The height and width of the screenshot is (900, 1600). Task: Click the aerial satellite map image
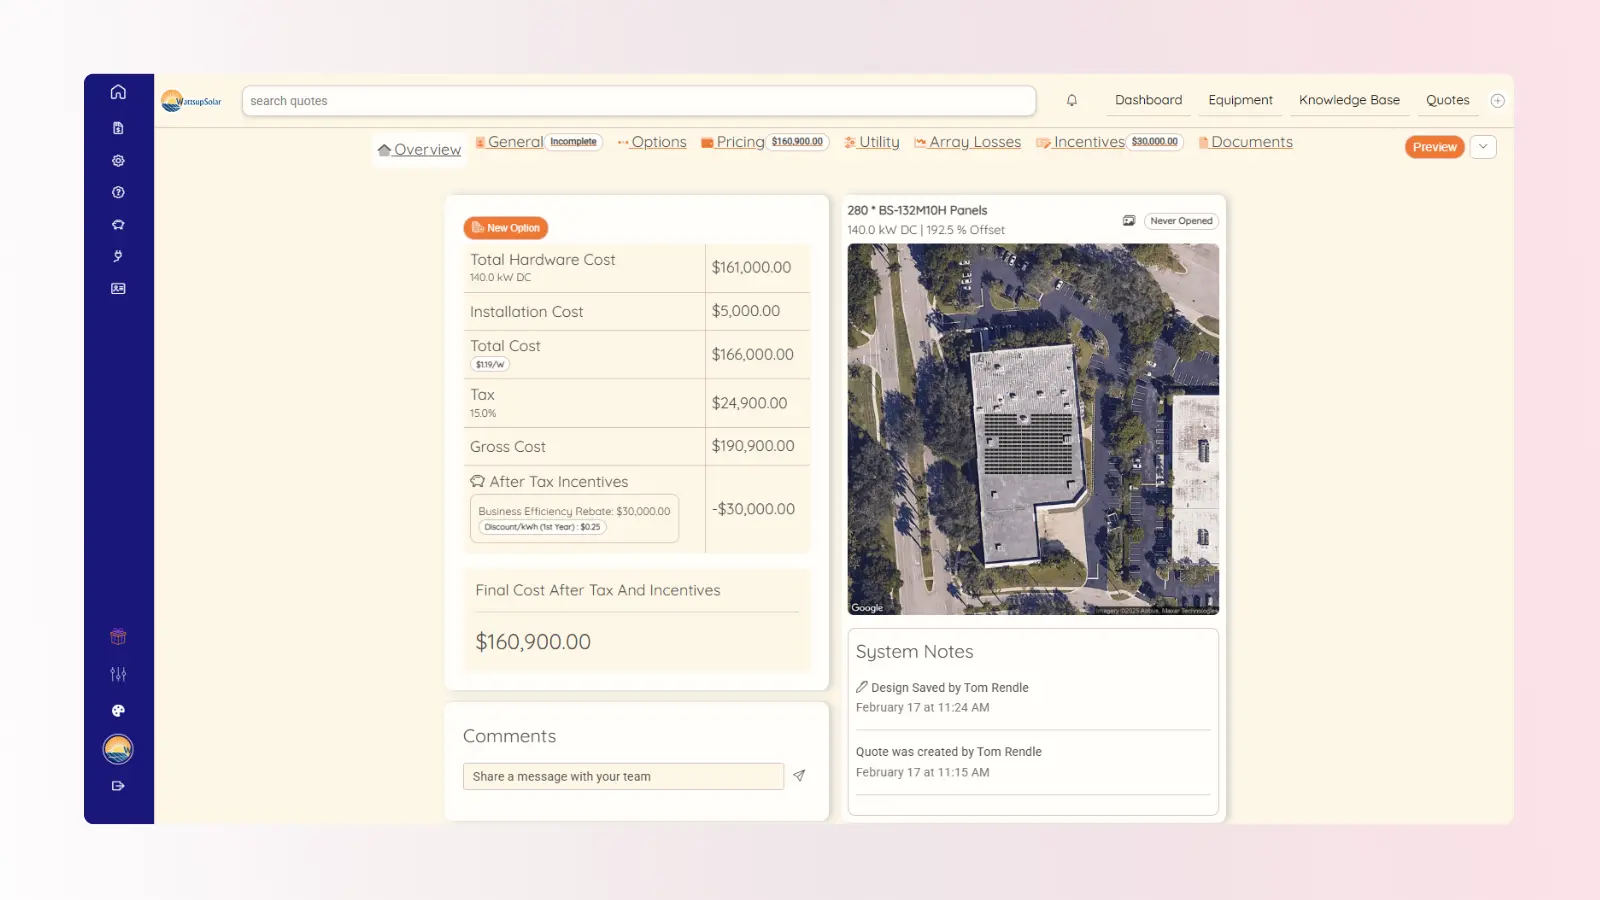click(1033, 429)
